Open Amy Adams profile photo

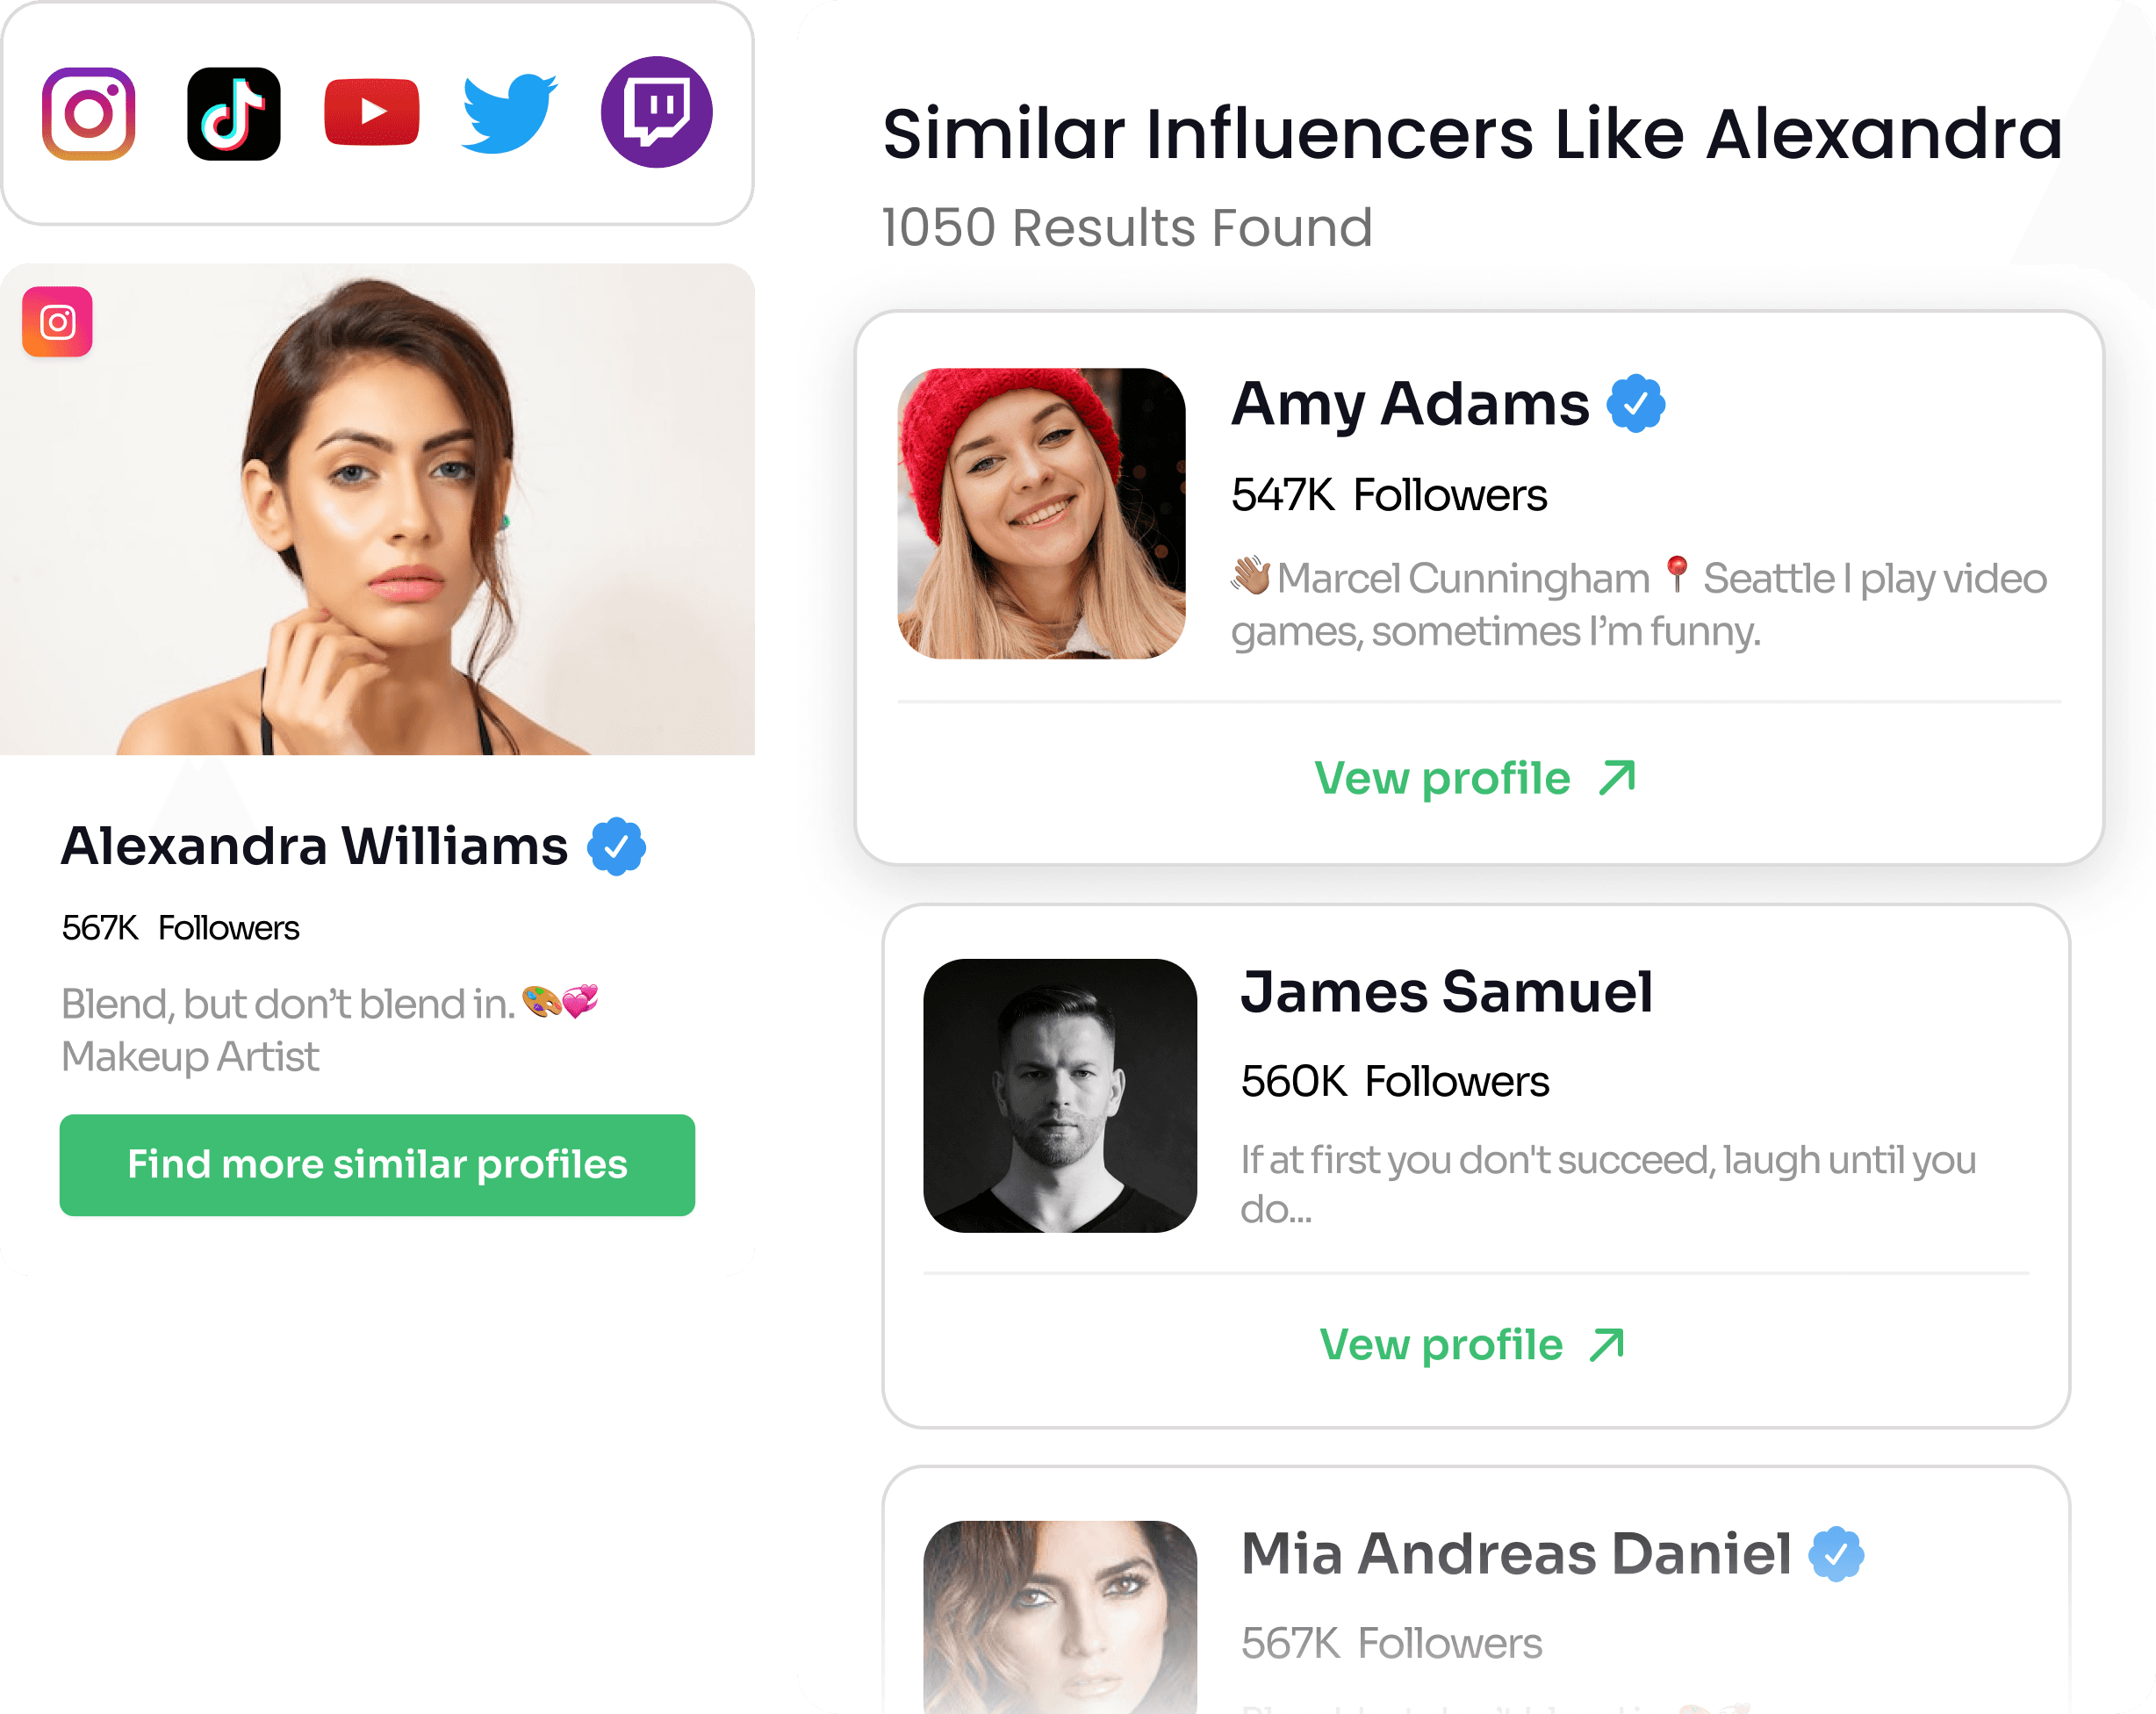coord(1041,513)
